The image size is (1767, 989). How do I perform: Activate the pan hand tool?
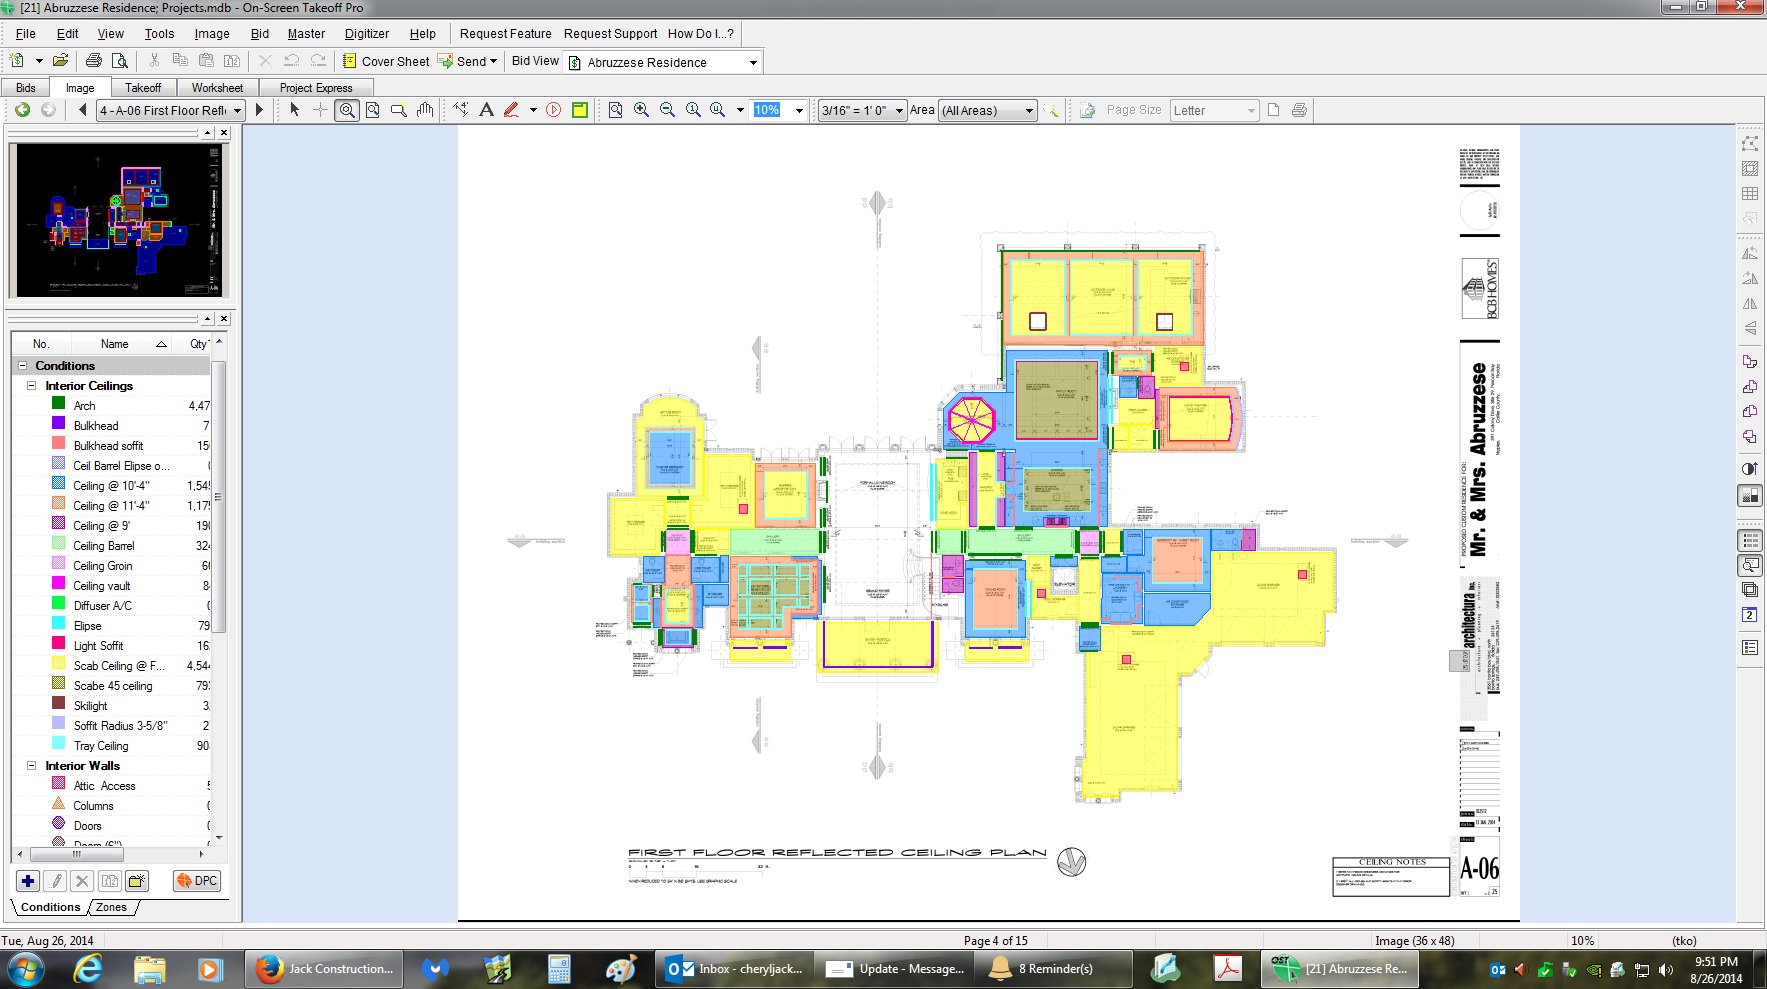pyautogui.click(x=425, y=110)
